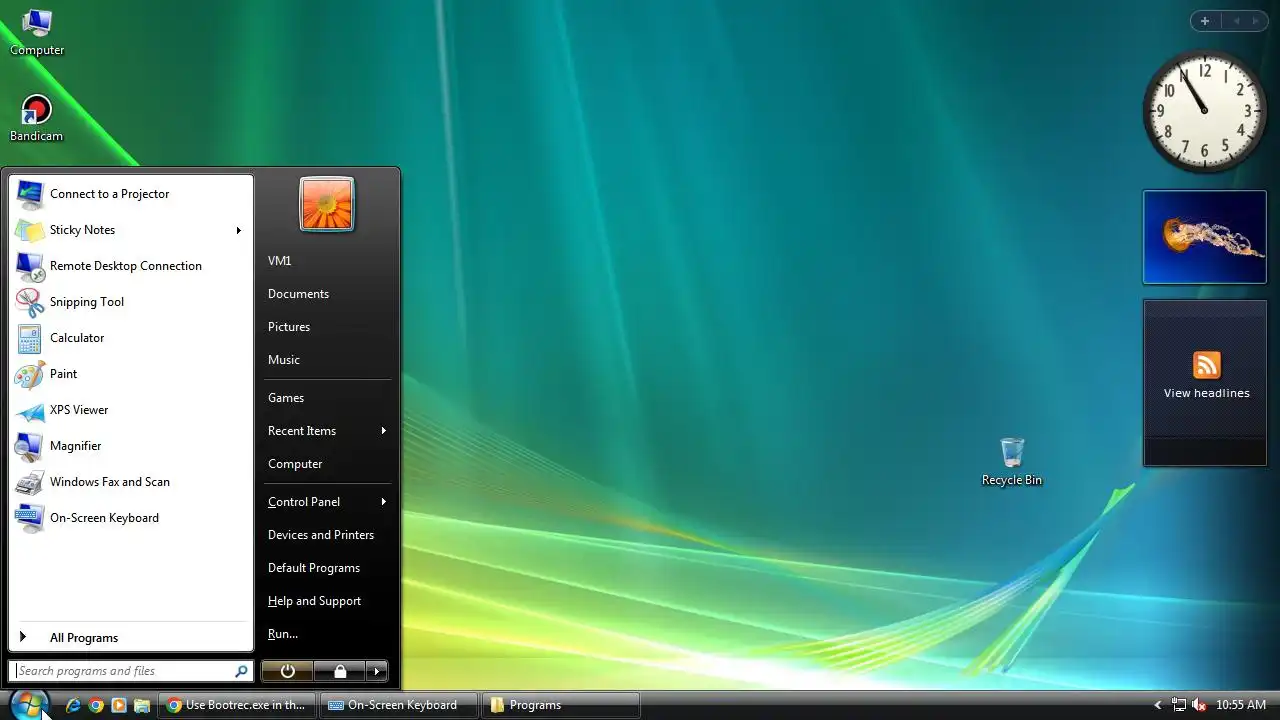The image size is (1280, 720).
Task: Open Pictures folder in Start menu
Action: tap(327, 327)
